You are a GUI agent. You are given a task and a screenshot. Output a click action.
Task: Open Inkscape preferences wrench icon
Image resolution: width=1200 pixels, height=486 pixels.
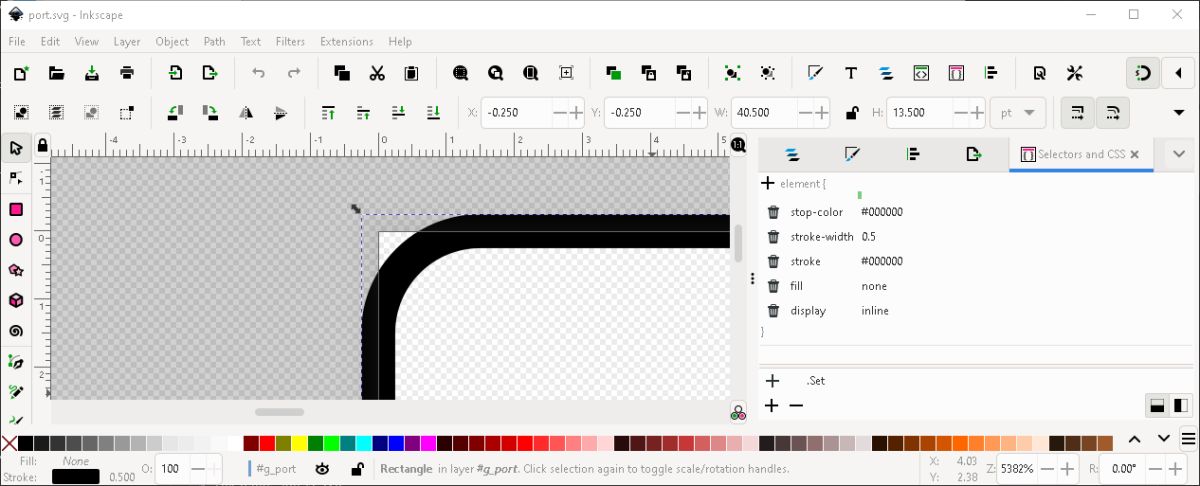(1075, 73)
